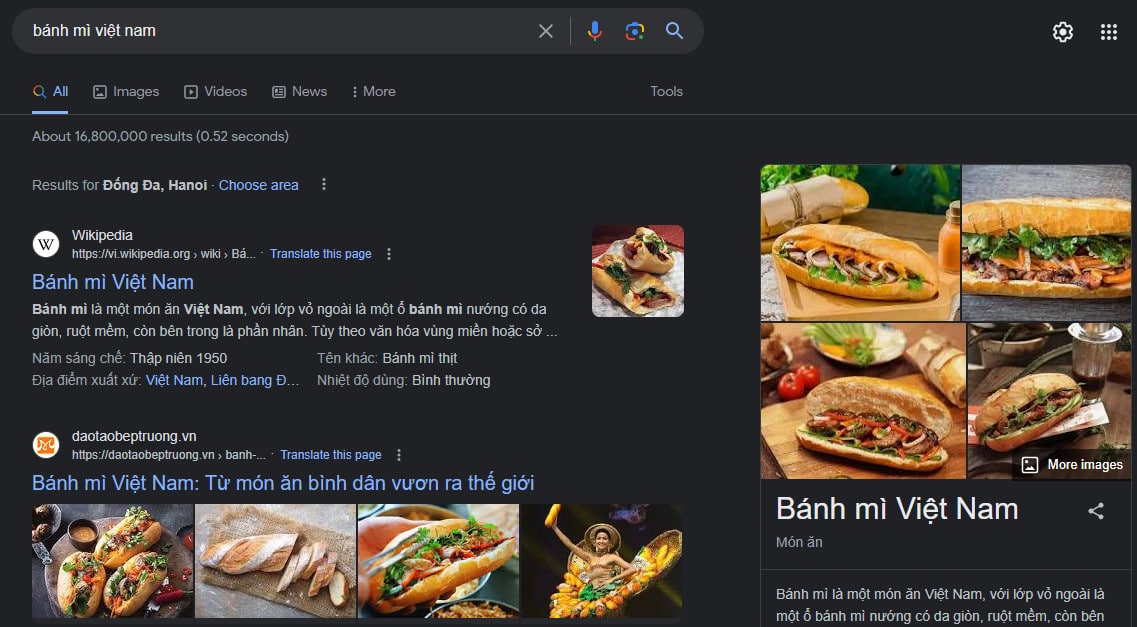
Task: Expand the More search categories menu
Action: click(373, 91)
